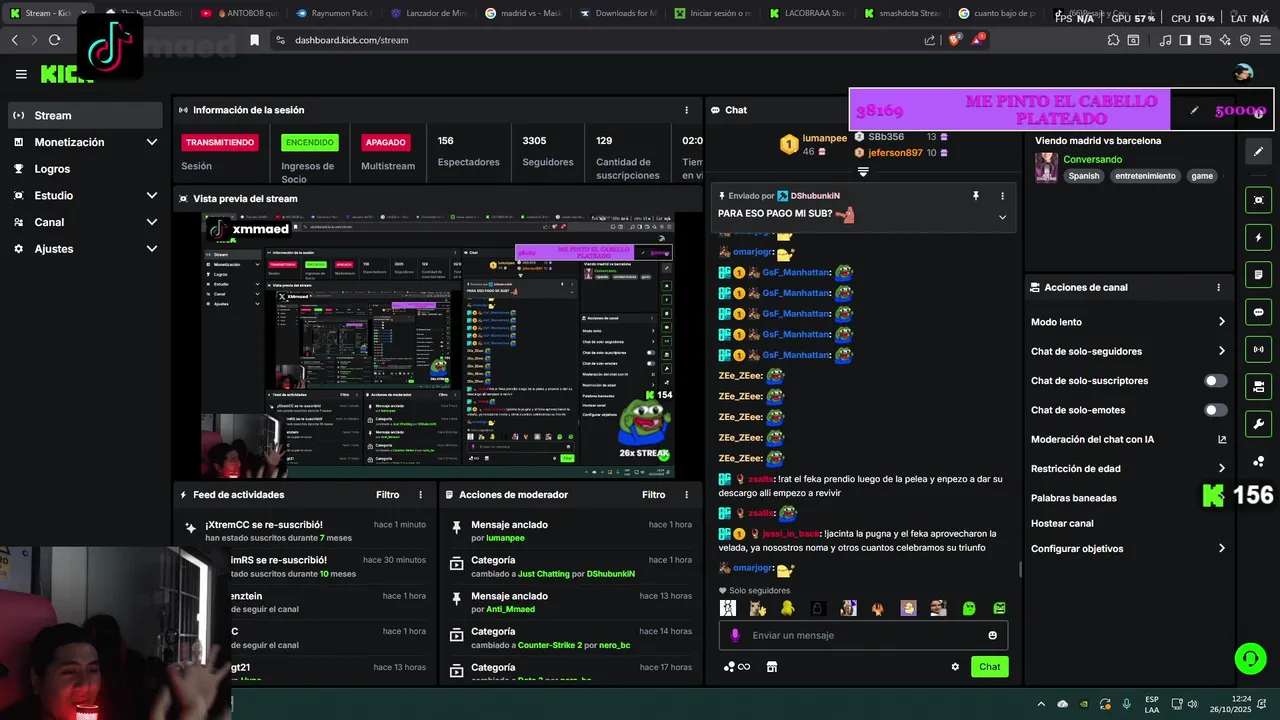Expand the Monetización sidebar menu
This screenshot has height=720, width=1280.
(x=85, y=142)
